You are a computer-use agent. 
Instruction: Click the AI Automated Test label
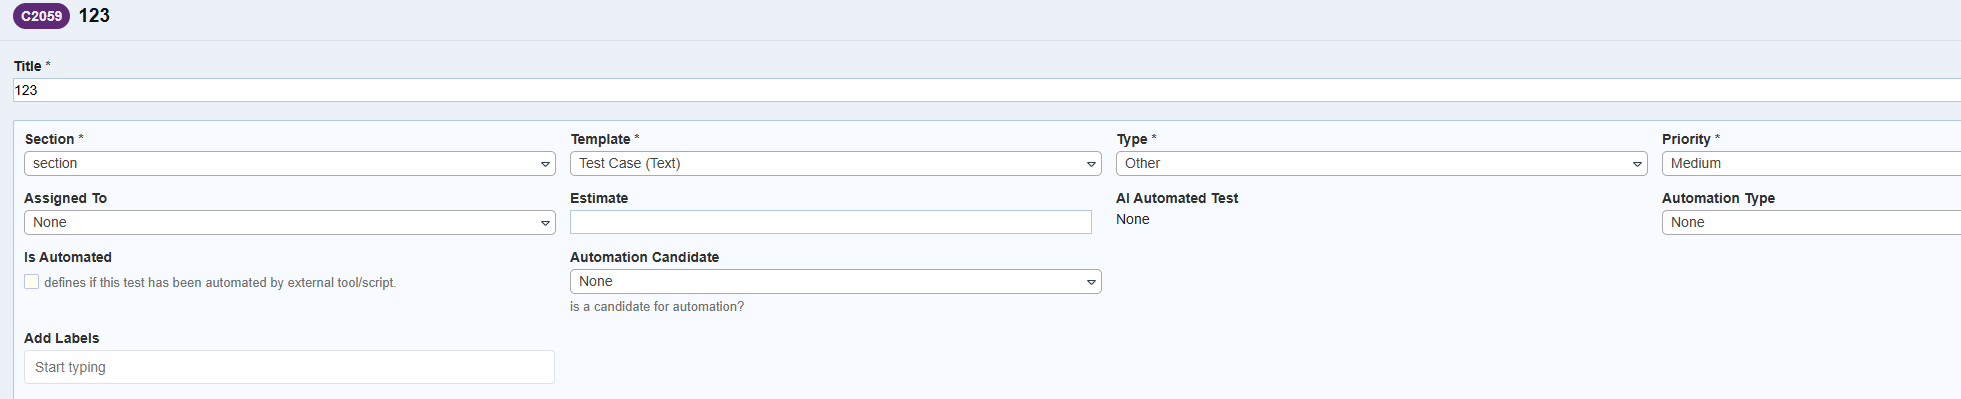tap(1177, 198)
